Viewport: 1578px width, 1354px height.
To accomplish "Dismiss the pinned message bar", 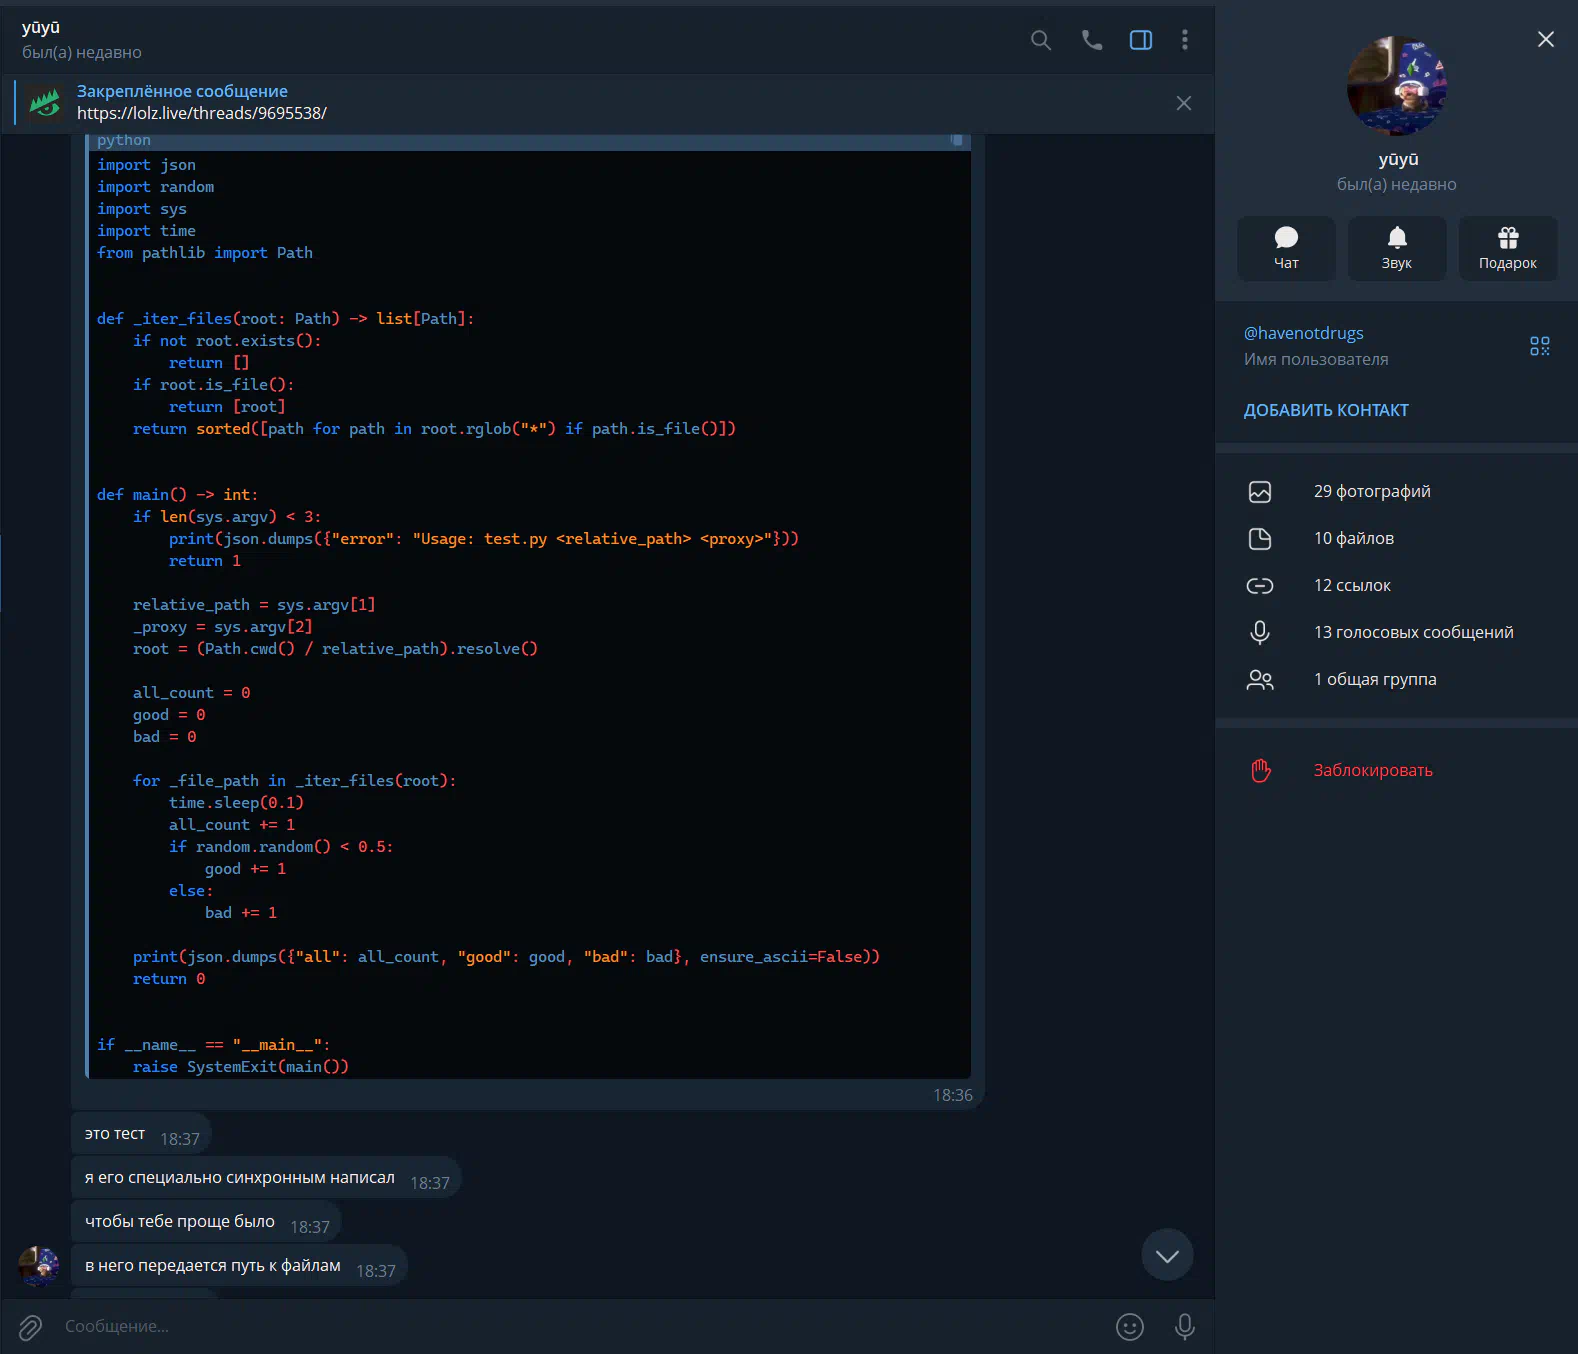I will (1184, 103).
